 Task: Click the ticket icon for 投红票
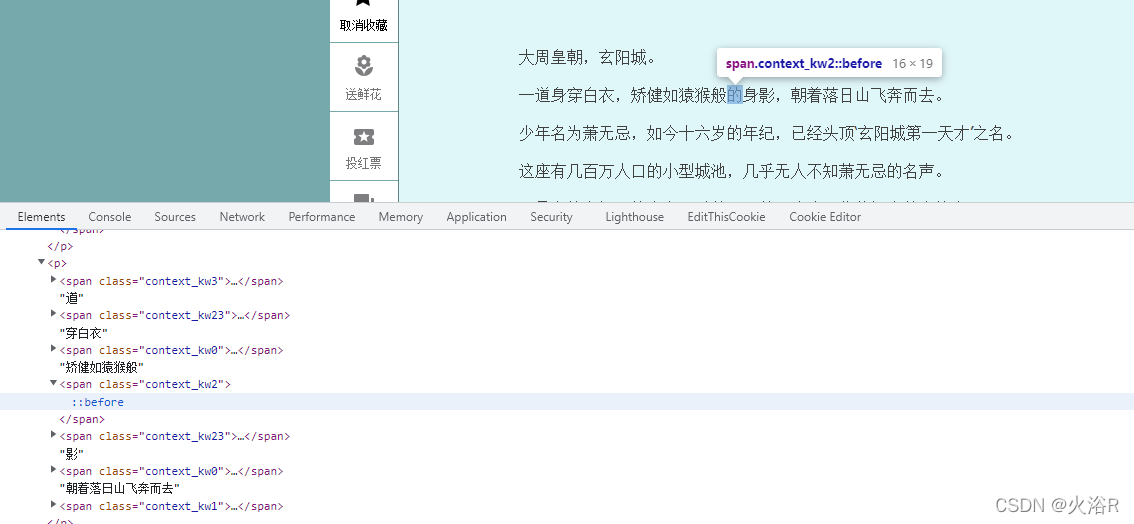point(364,137)
